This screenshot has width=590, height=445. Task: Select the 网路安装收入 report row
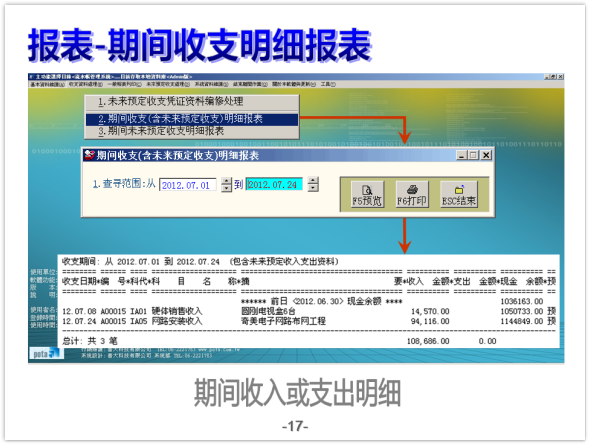click(309, 321)
